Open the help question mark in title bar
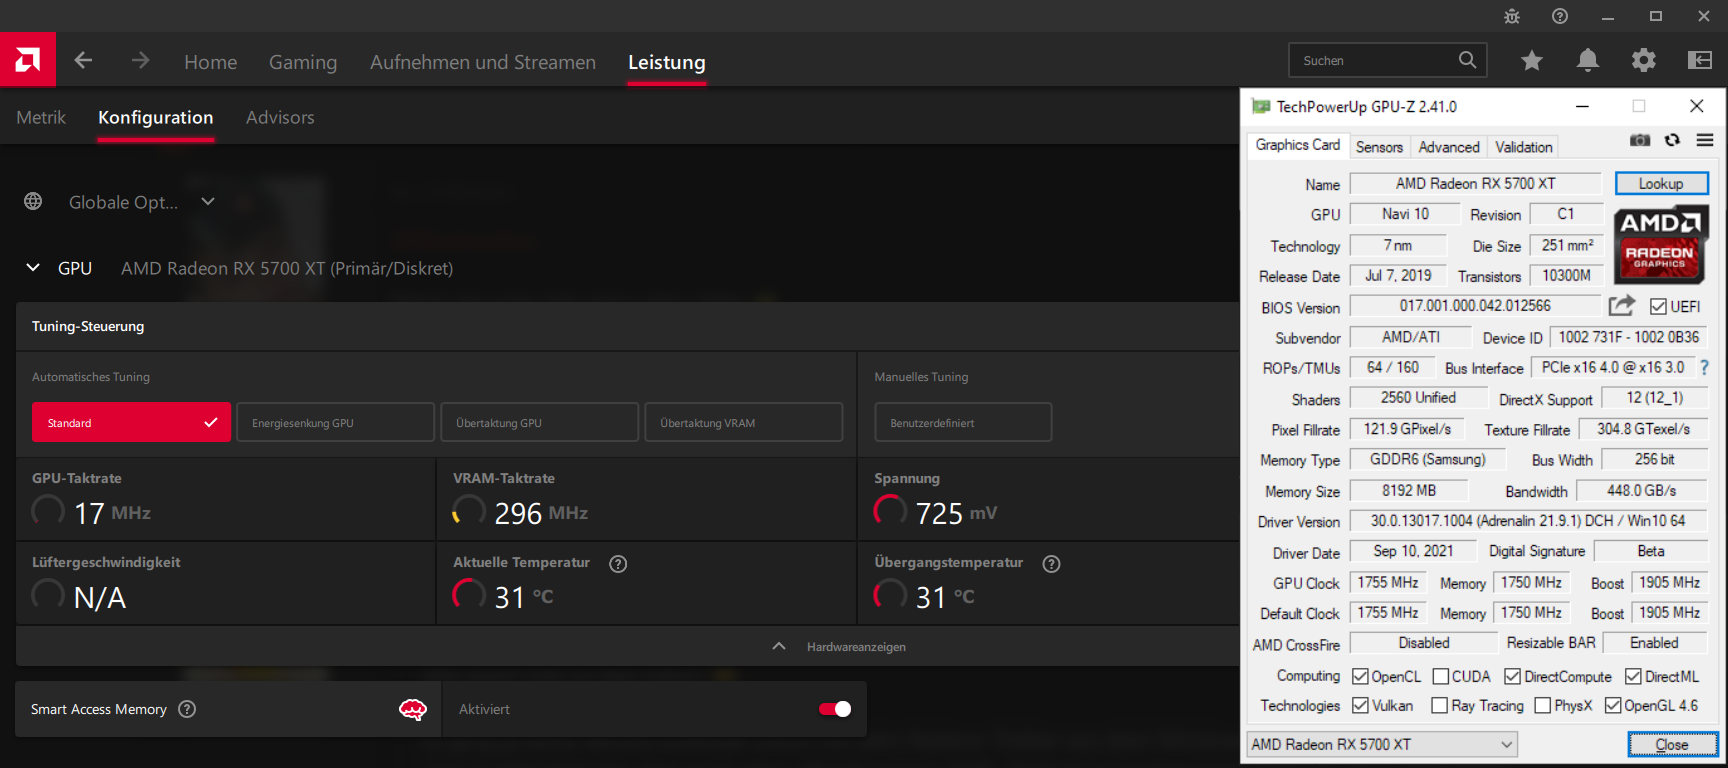Image resolution: width=1728 pixels, height=768 pixels. 1560,16
